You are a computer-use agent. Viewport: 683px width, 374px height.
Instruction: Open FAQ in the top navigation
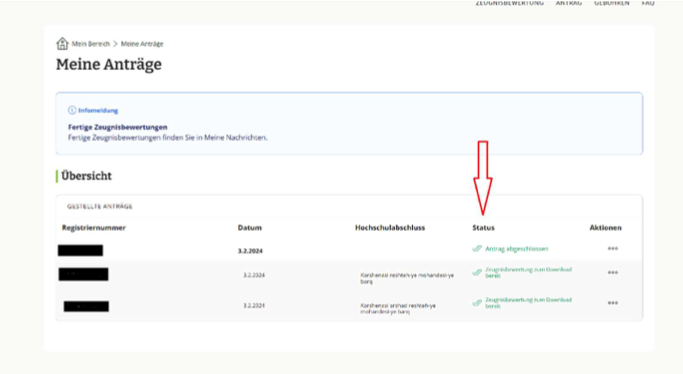tap(648, 3)
